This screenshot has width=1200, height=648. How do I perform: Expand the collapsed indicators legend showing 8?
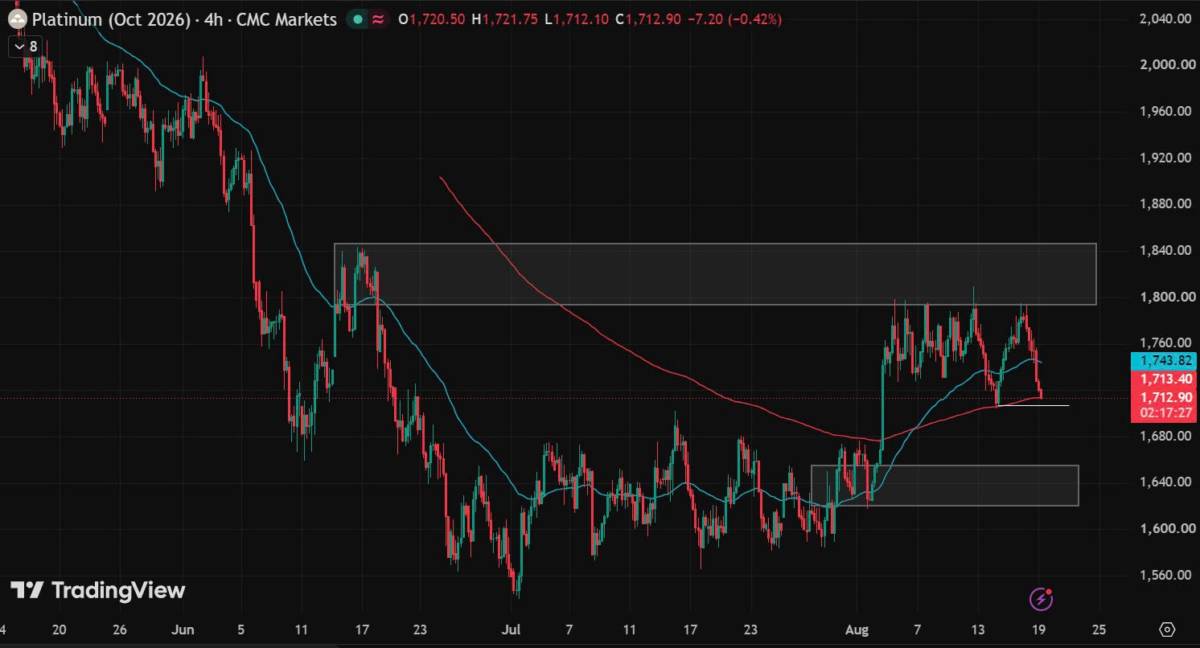pos(24,46)
